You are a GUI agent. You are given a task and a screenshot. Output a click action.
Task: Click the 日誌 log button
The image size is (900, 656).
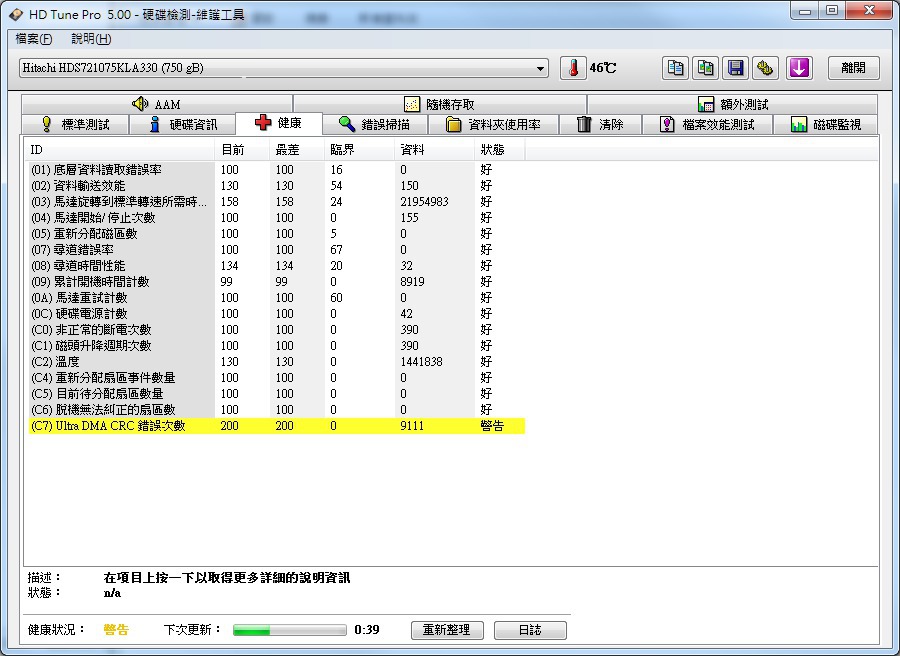click(530, 630)
